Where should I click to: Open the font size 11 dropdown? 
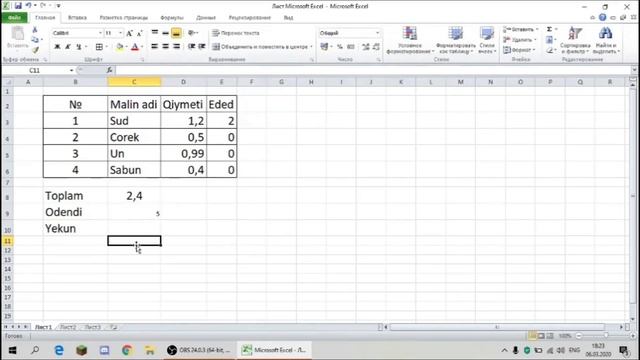coord(120,33)
